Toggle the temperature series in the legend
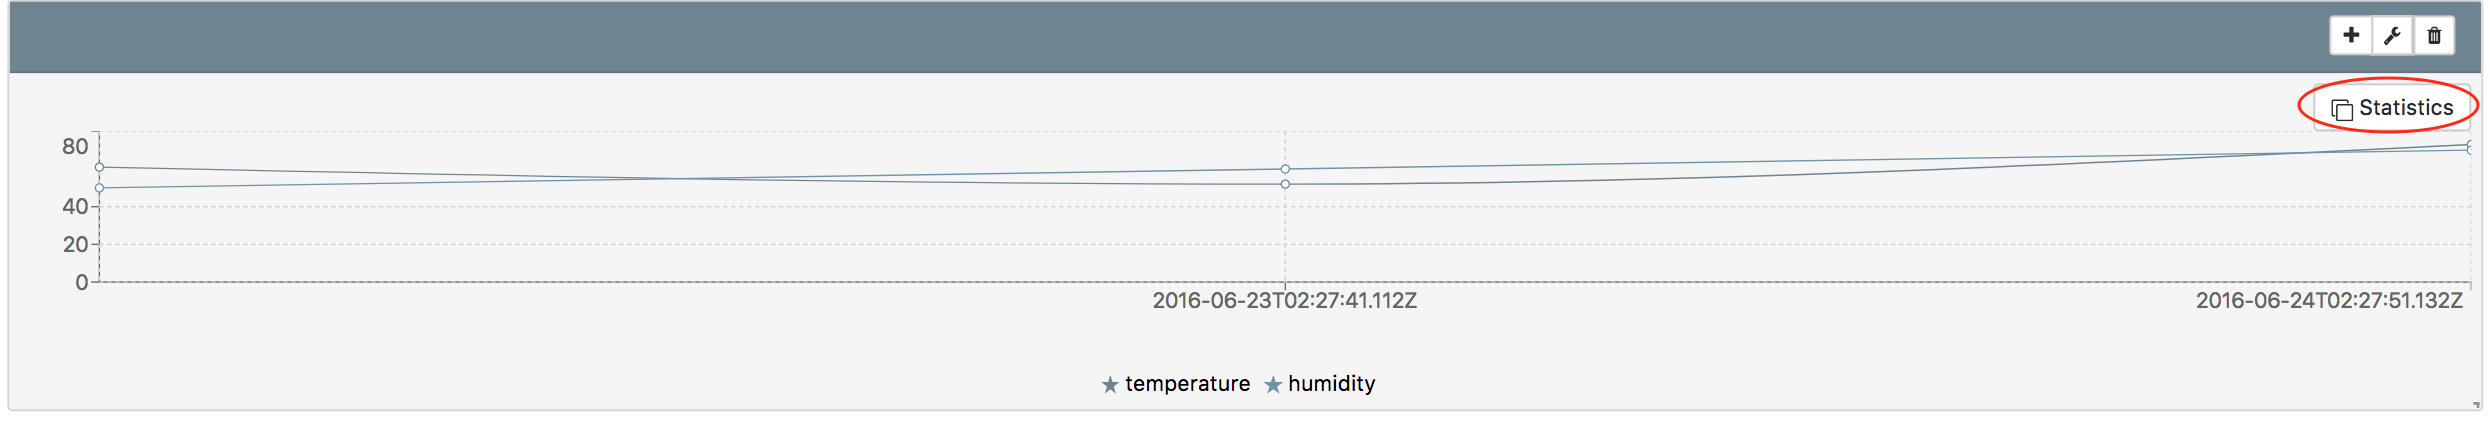The image size is (2490, 422). 1187,384
